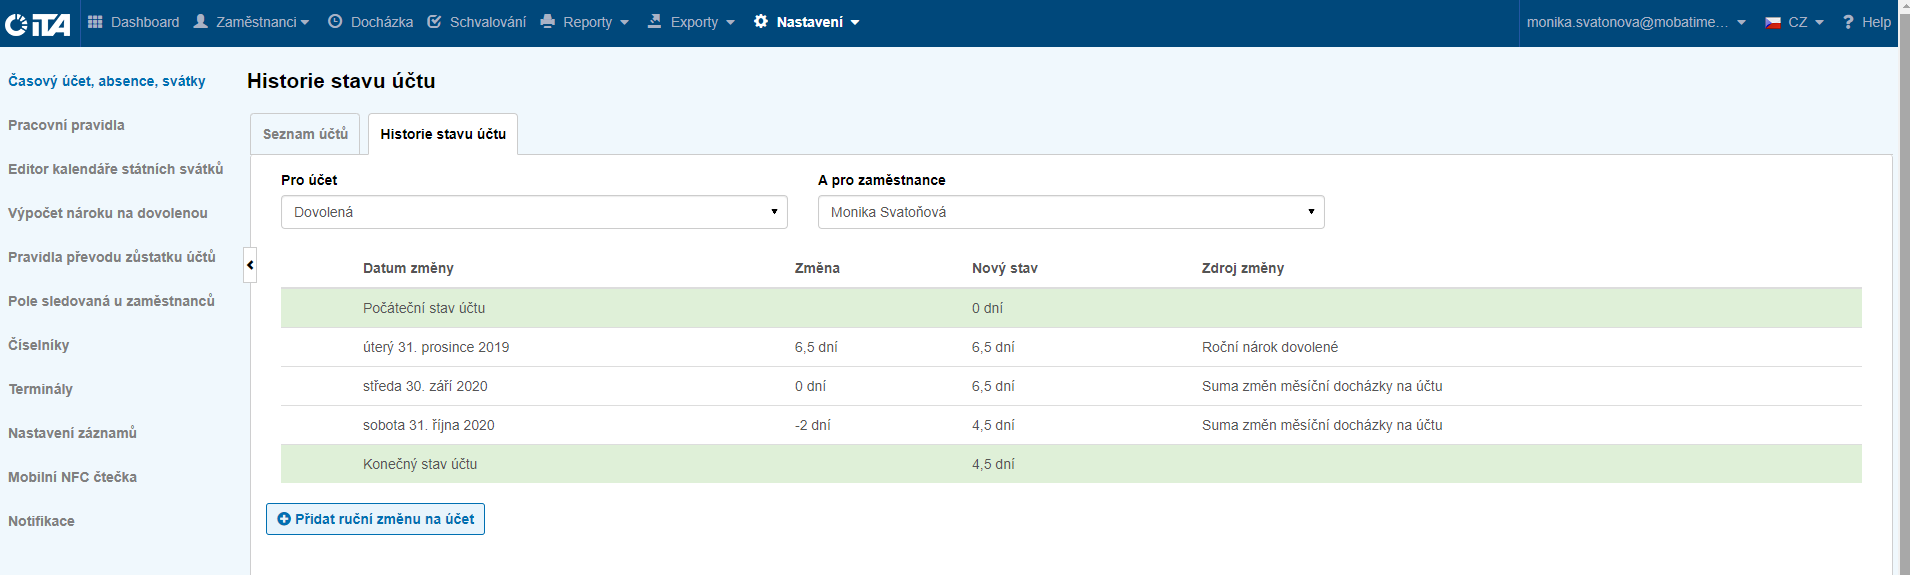The image size is (1910, 575).
Task: Open the Terminály settings section
Action: [x=41, y=389]
